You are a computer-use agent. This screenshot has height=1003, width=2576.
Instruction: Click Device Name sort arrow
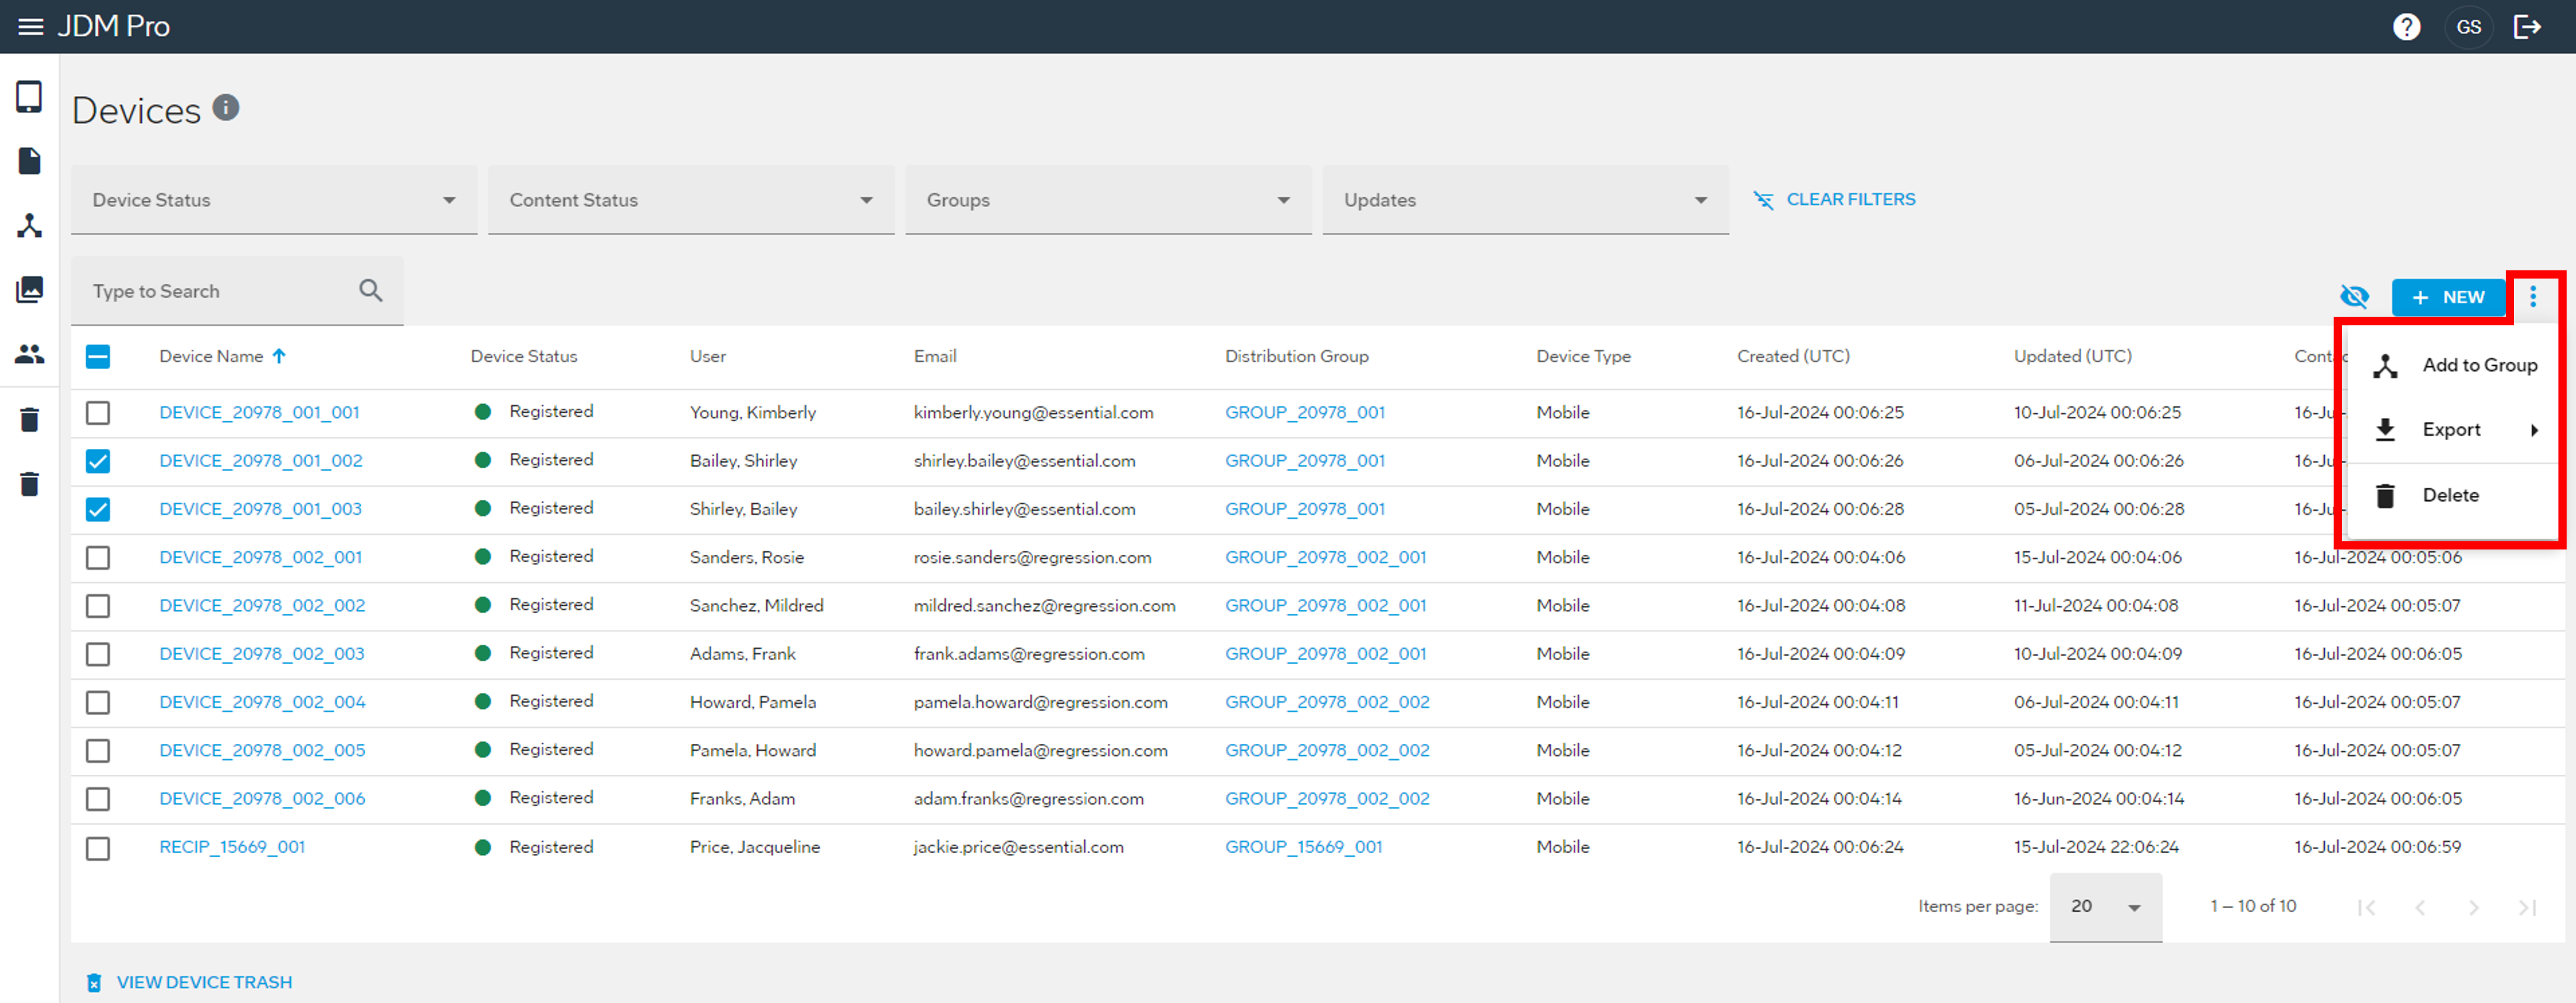tap(279, 356)
